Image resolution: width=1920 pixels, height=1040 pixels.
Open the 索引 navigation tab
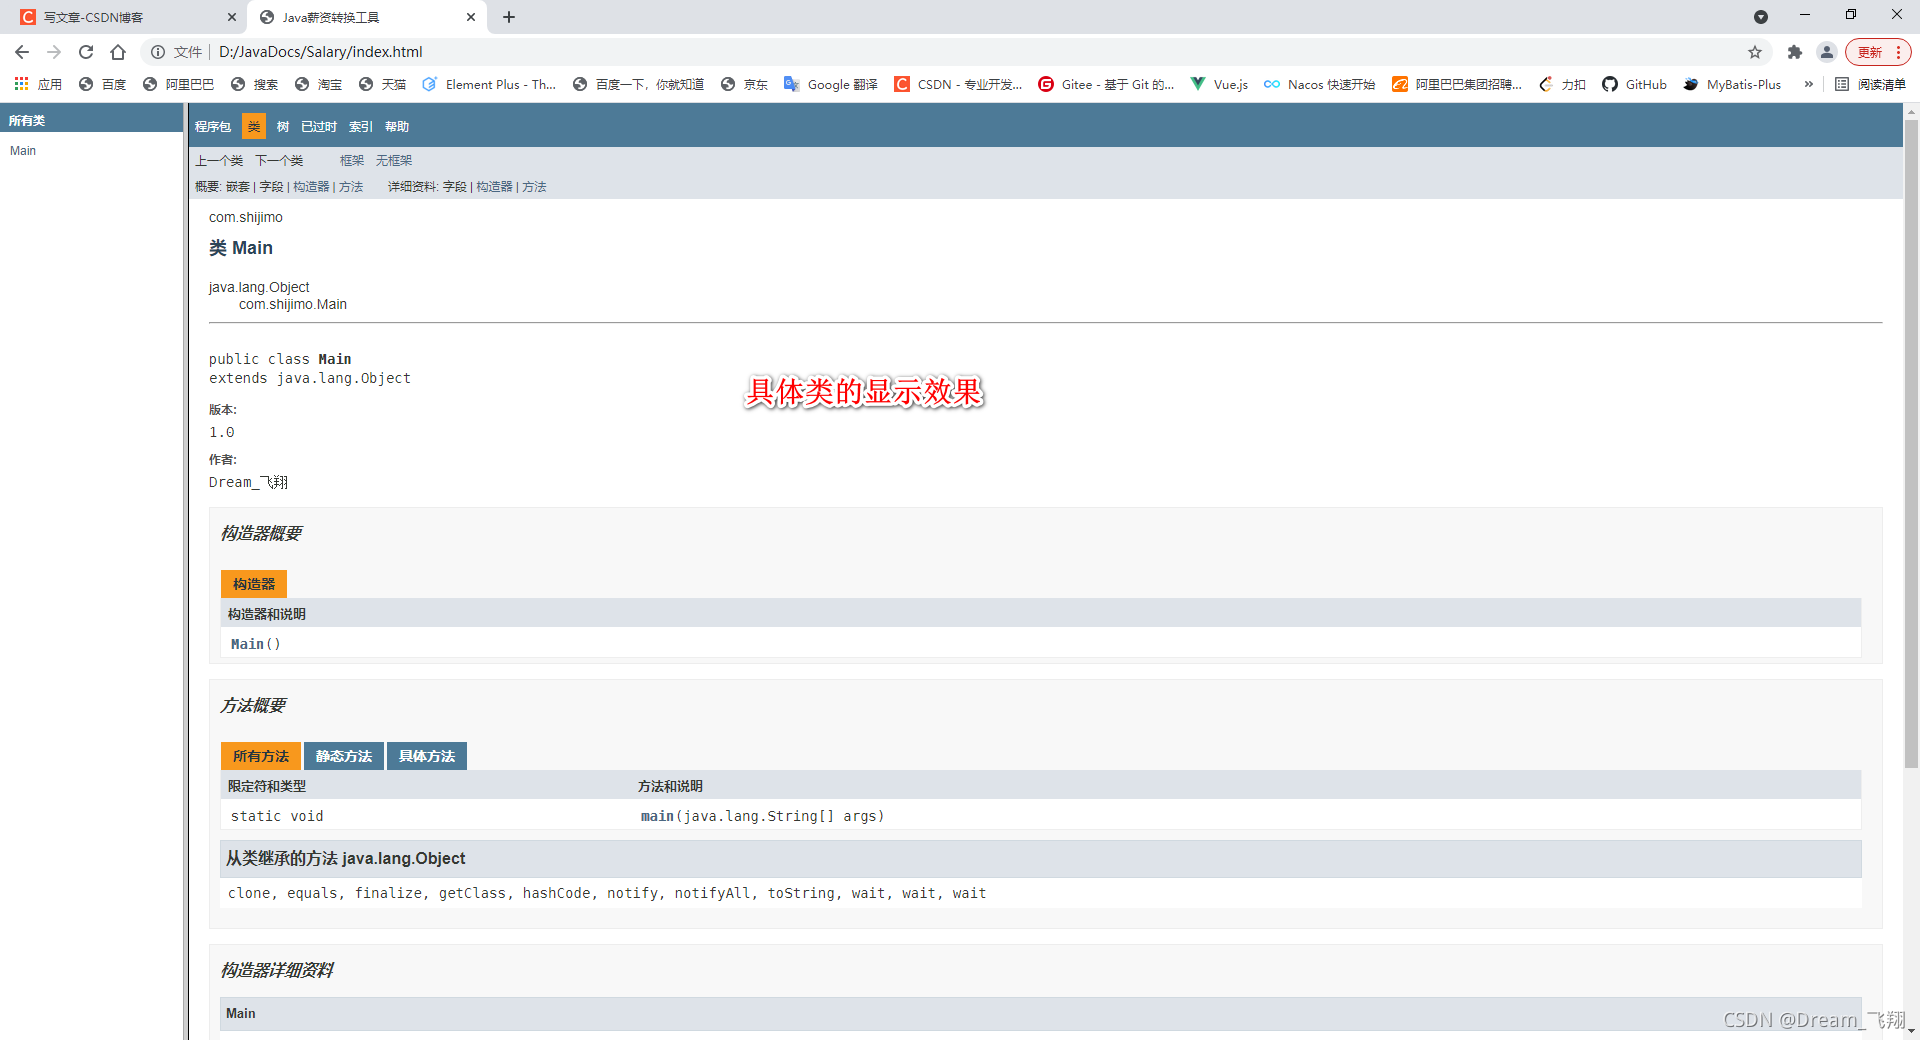pyautogui.click(x=360, y=127)
